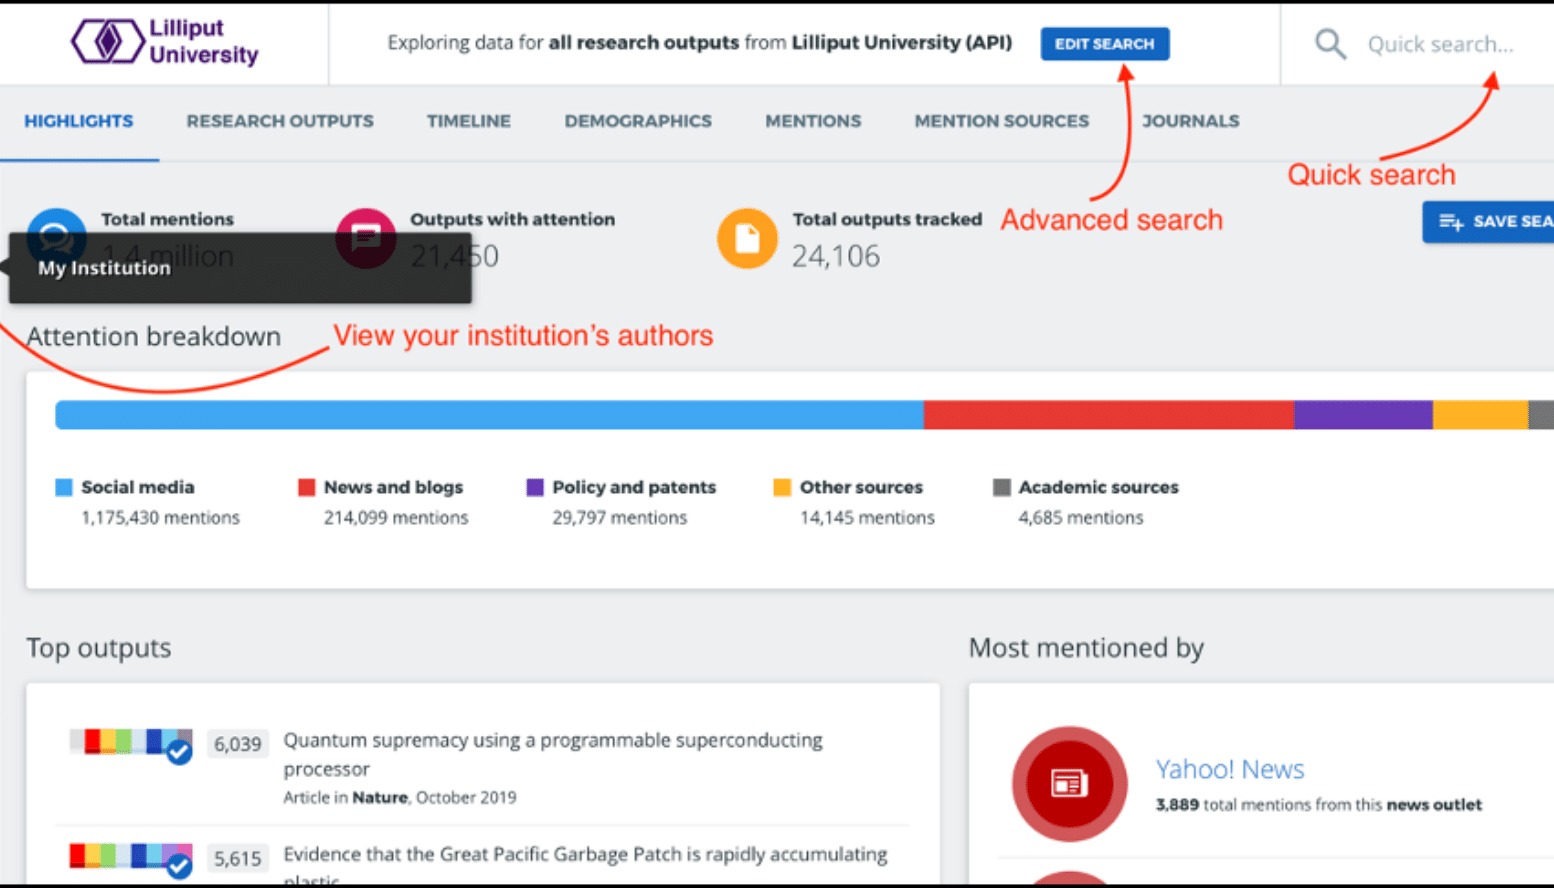Click the orange Total outputs tracked icon
Viewport: 1554px width, 888px height.
(747, 238)
